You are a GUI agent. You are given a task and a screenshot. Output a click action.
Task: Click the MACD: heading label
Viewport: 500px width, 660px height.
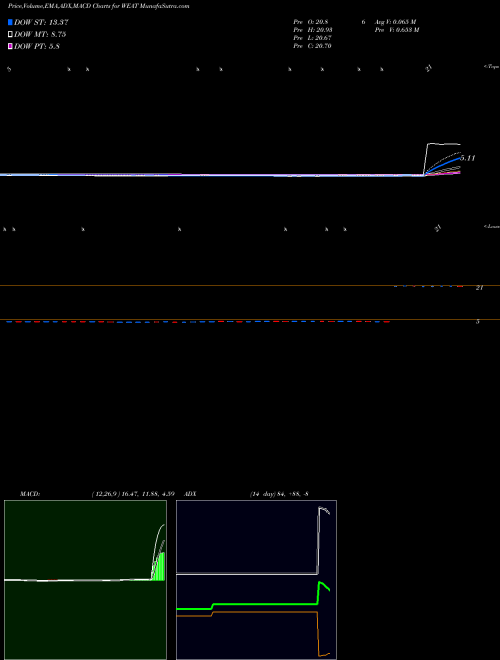[x=30, y=494]
